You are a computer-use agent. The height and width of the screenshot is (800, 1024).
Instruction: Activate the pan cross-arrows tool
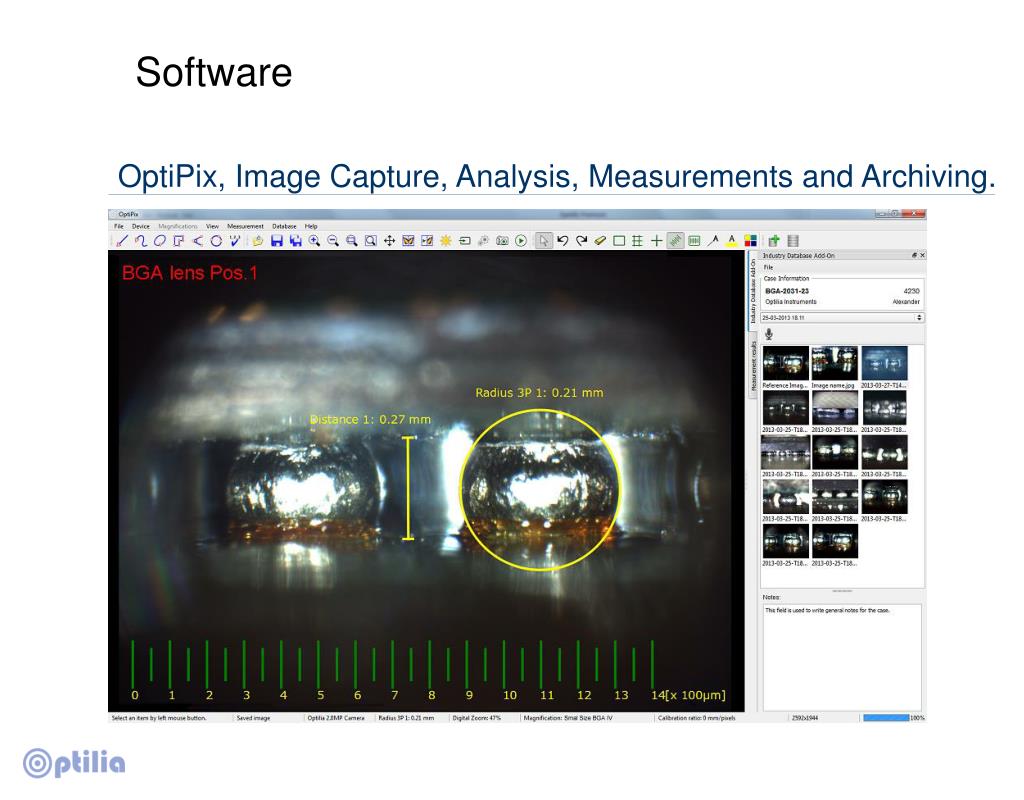[389, 241]
